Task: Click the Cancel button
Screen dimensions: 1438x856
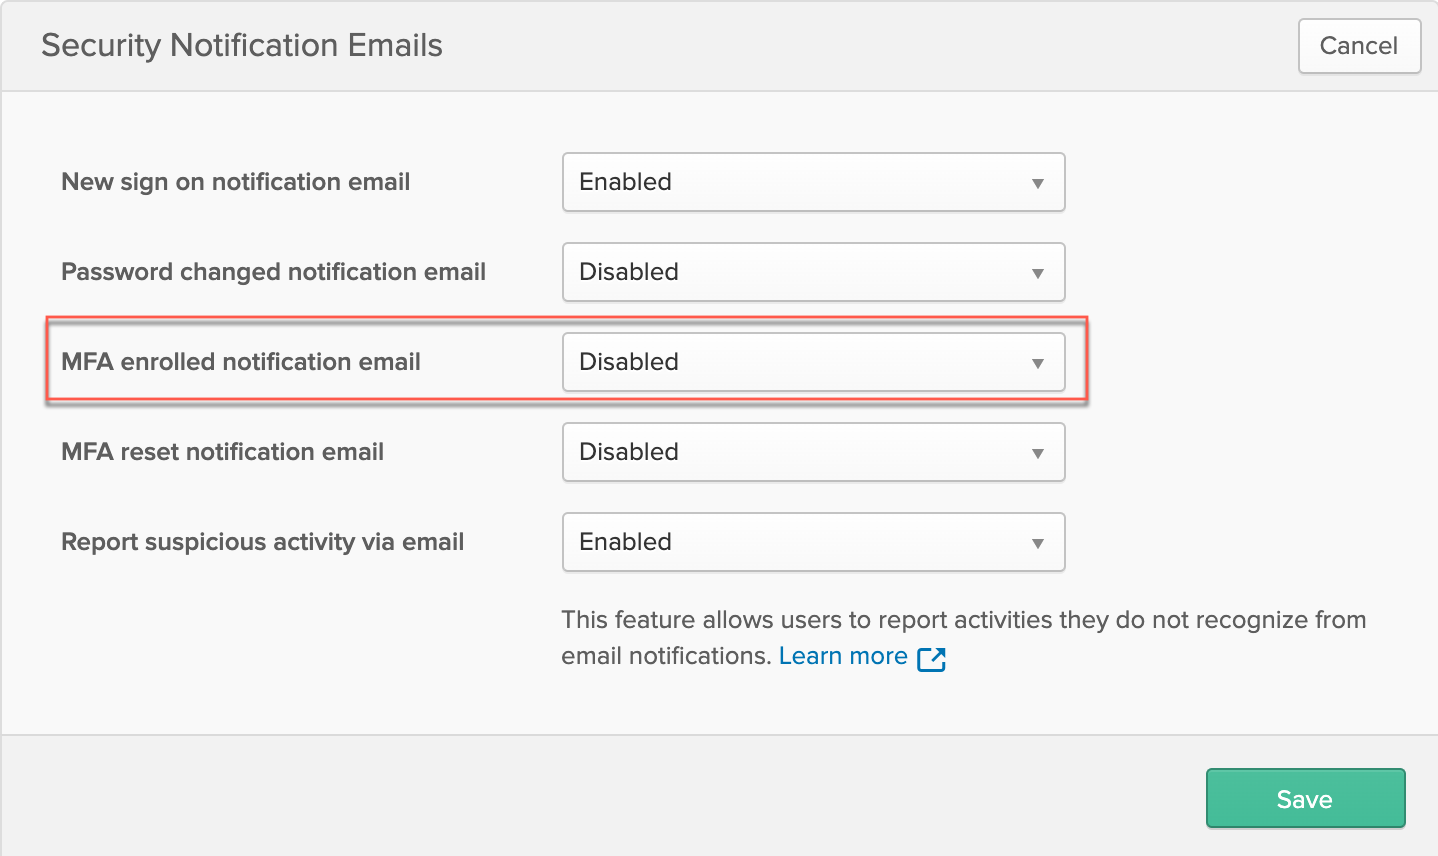Action: coord(1359,46)
